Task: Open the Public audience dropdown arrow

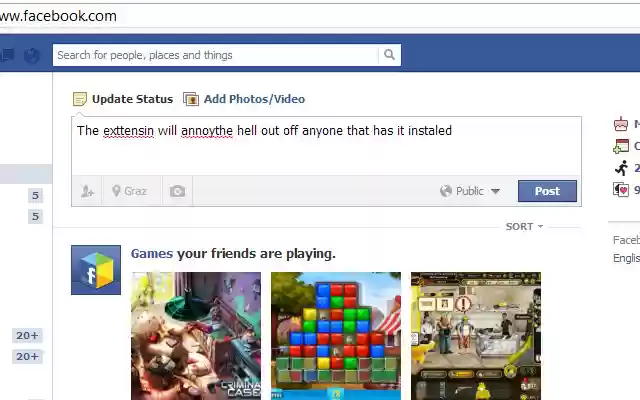Action: coord(496,191)
